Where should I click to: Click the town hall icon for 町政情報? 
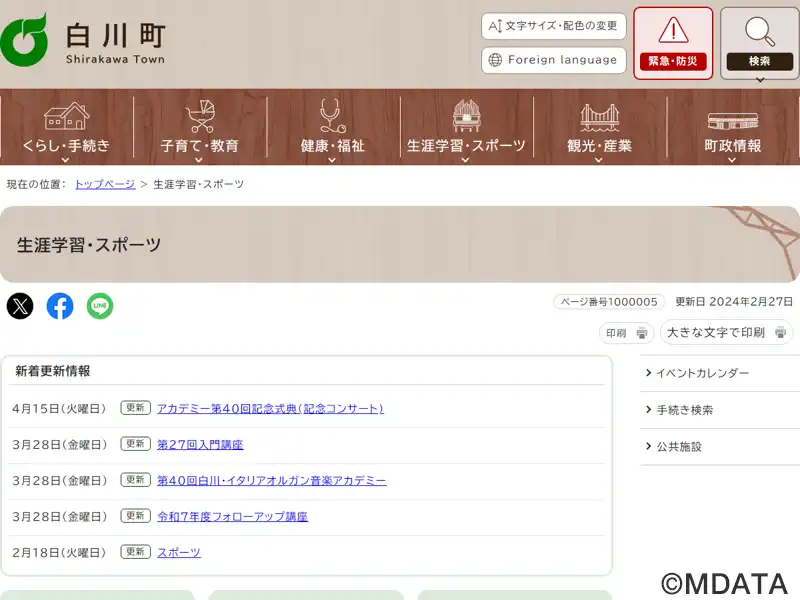(733, 121)
